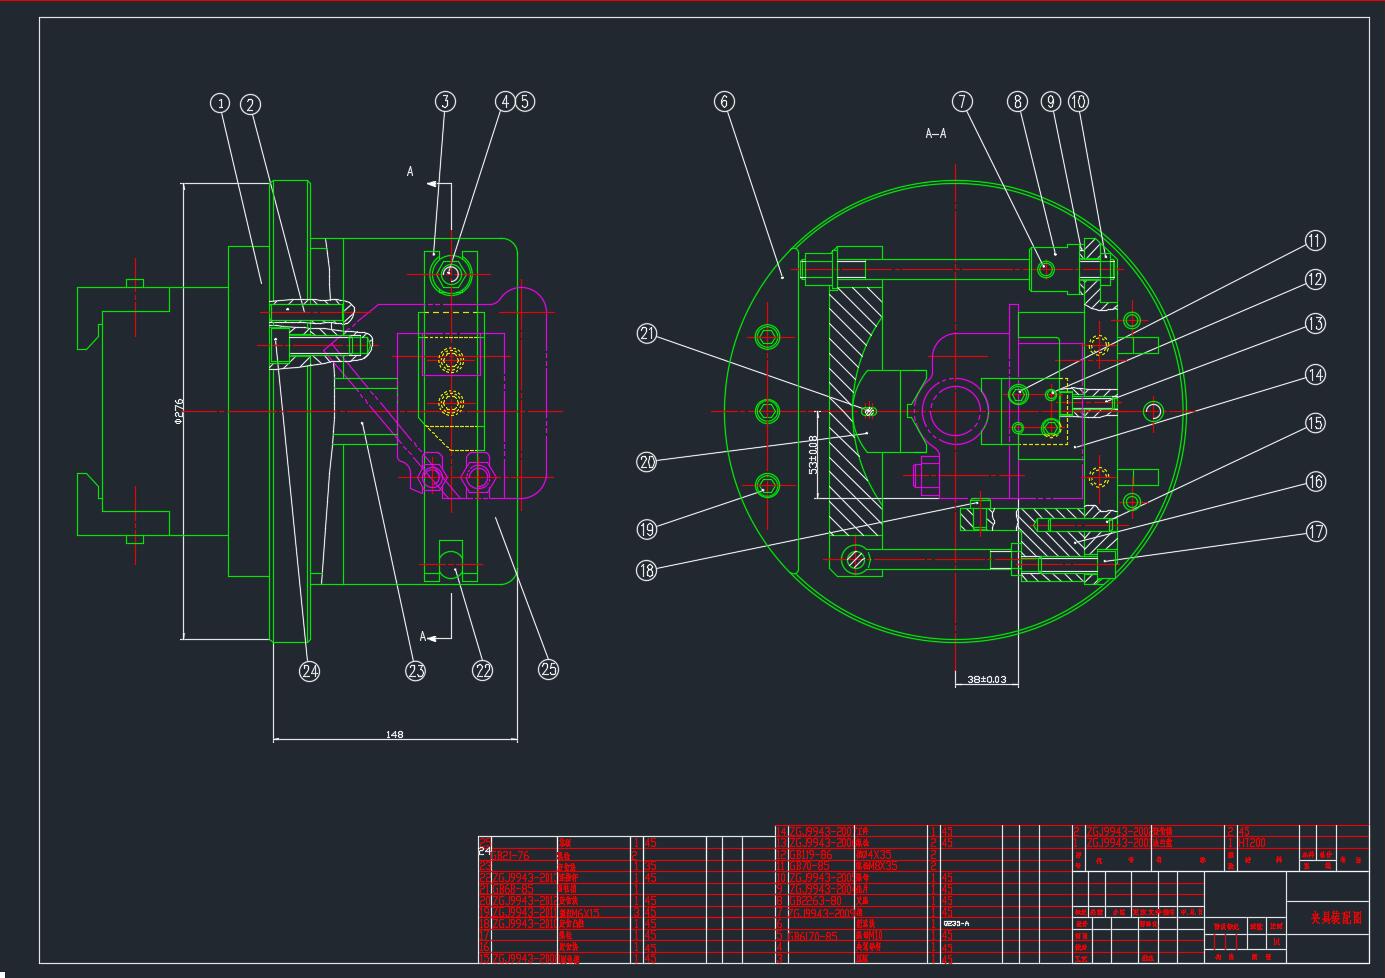Select the 夹具装配图 title block text
The height and width of the screenshot is (978, 1385).
1336,917
